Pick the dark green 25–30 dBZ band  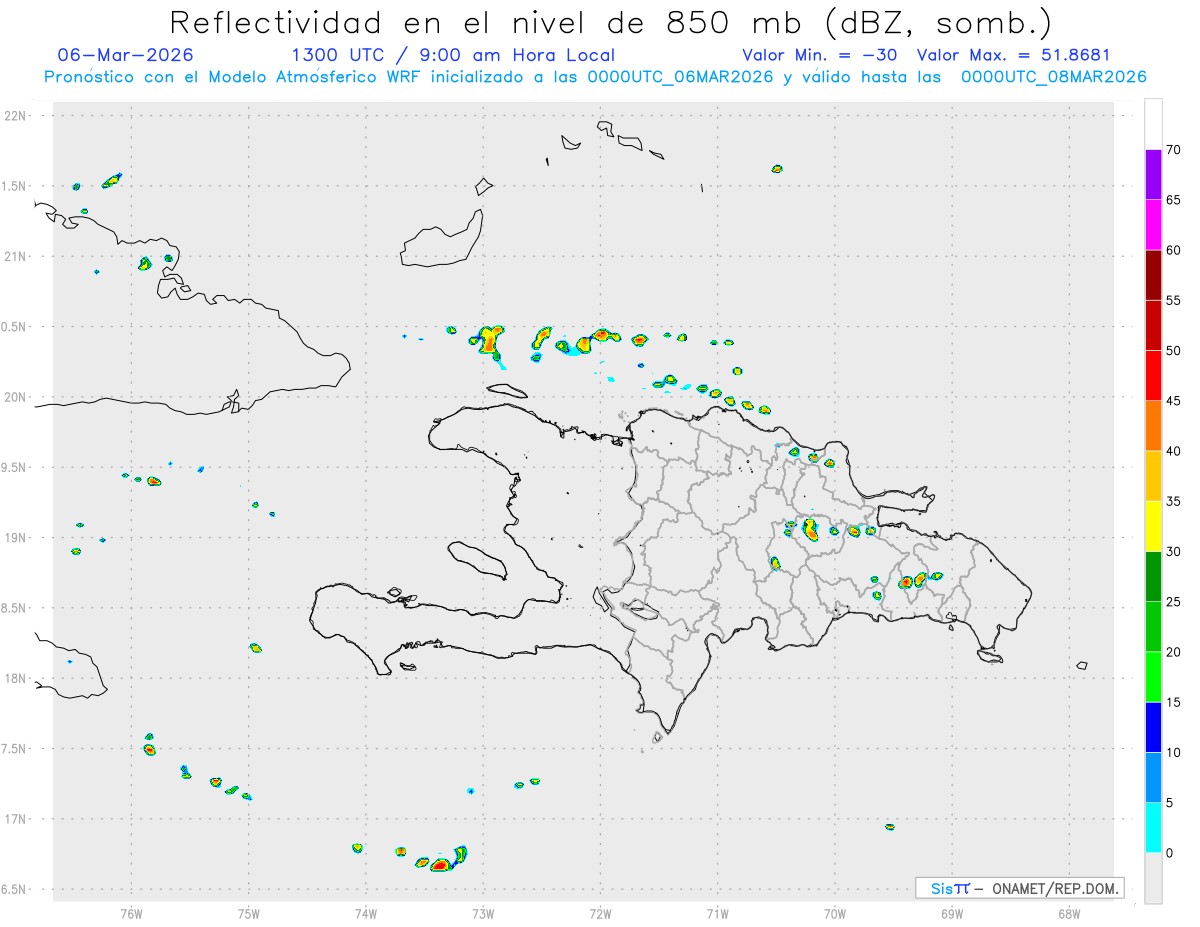tap(1153, 577)
